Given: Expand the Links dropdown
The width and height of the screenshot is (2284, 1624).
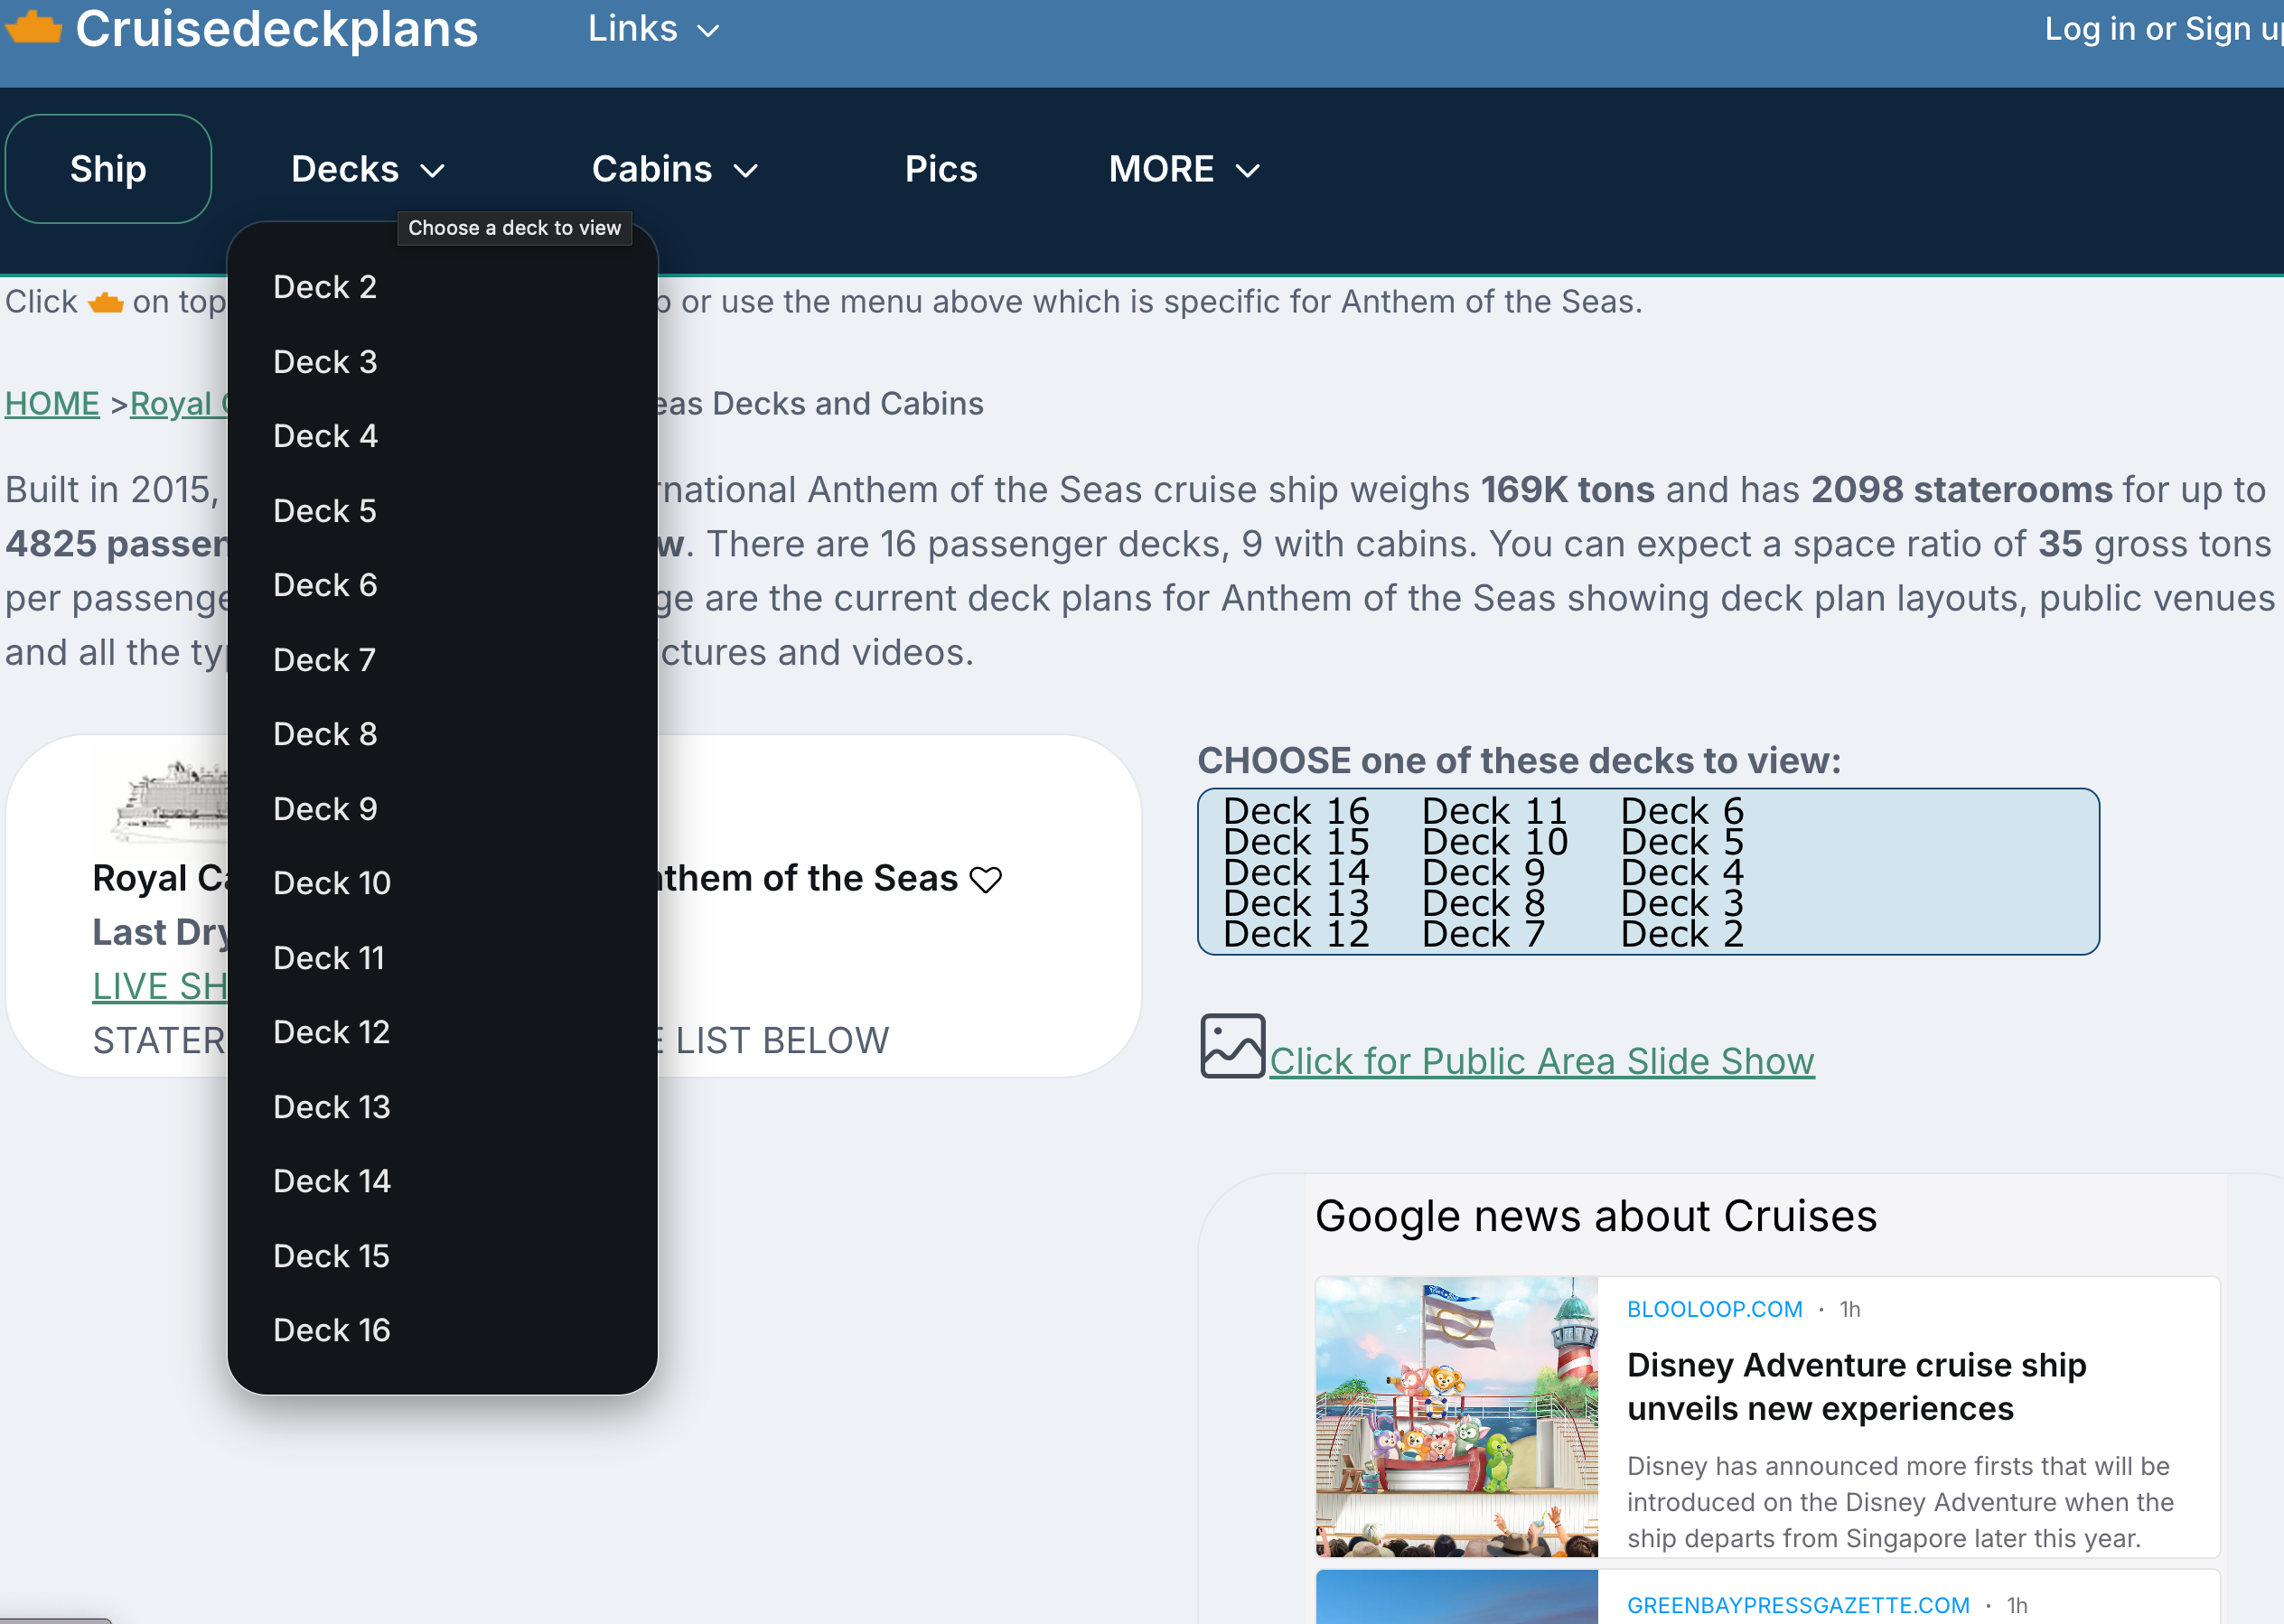Looking at the screenshot, I should [653, 29].
